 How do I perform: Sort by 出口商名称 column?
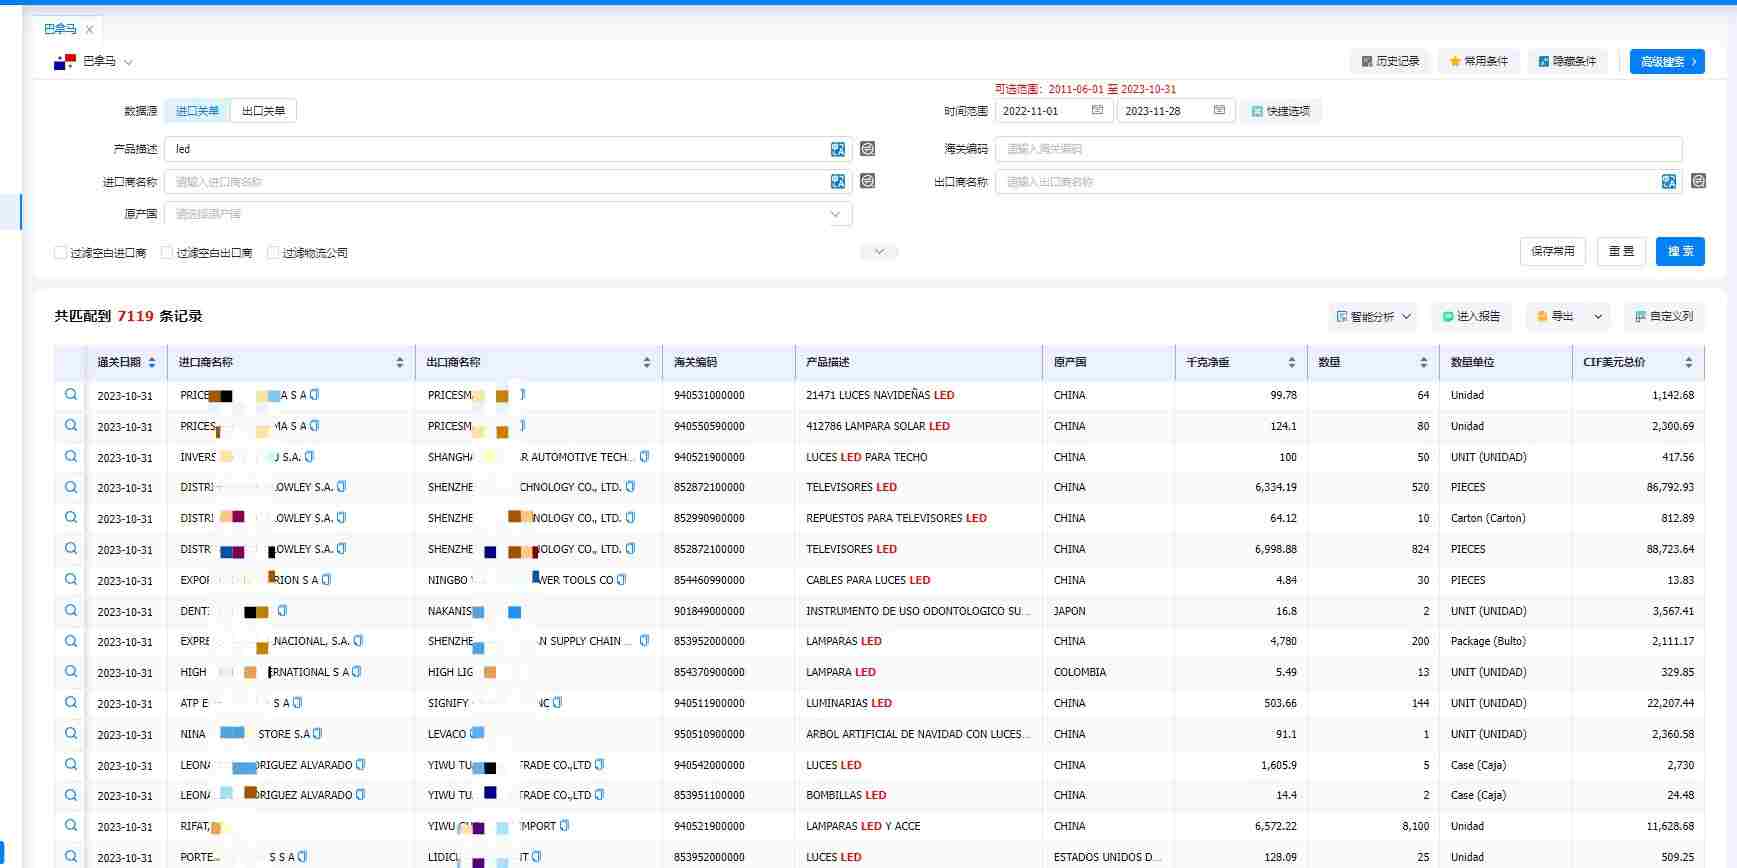click(x=647, y=362)
